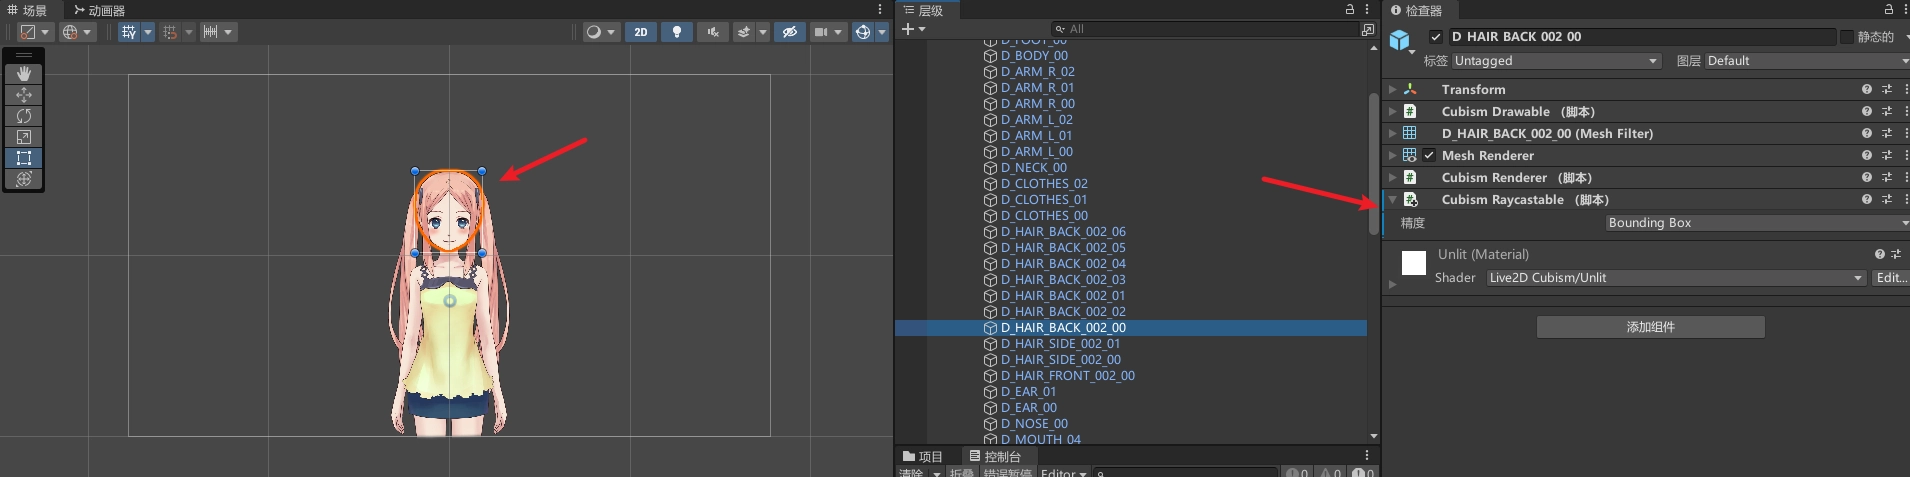Select D_HAIR_BACK_002_06 in hierarchy
1910x477 pixels.
pyautogui.click(x=1063, y=232)
